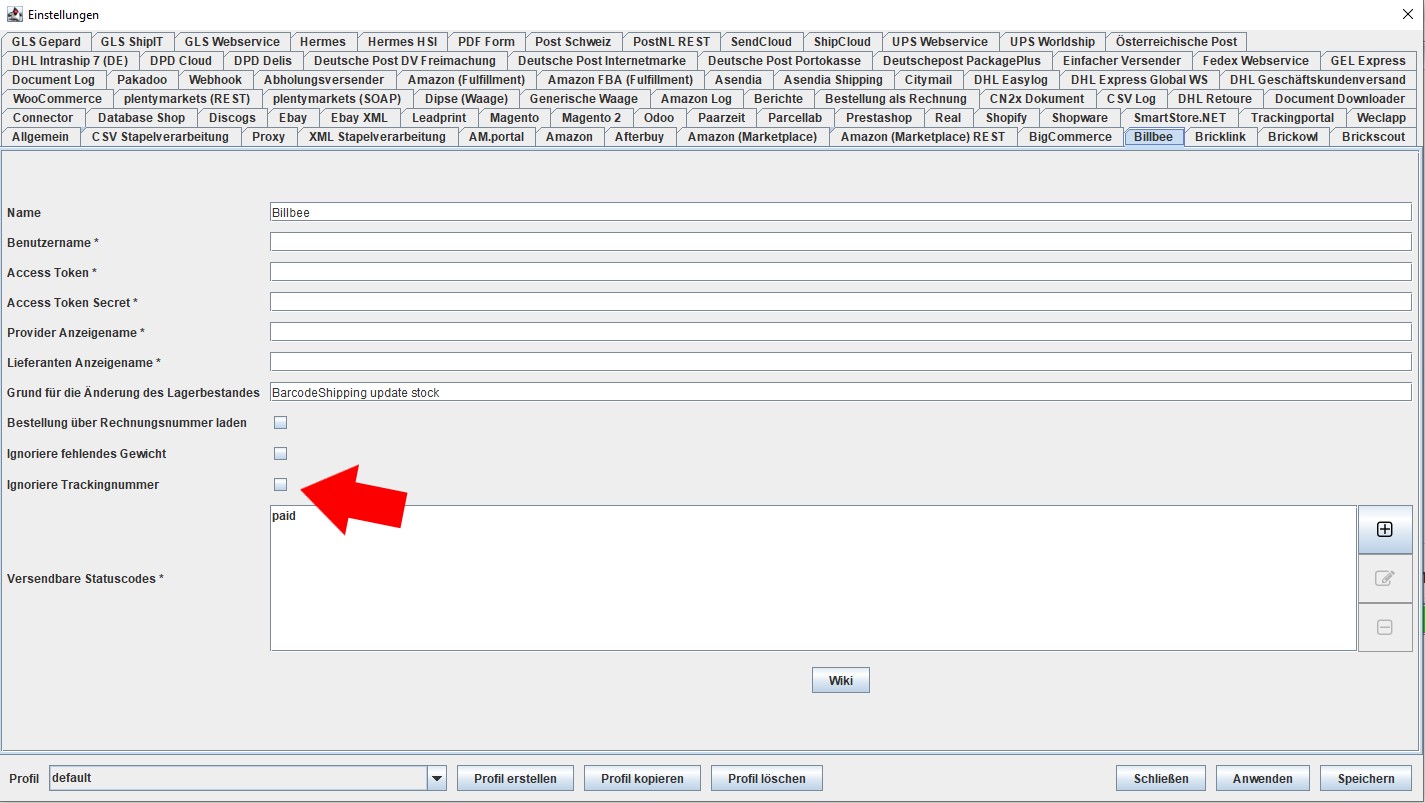Viewport: 1425px width, 803px height.
Task: Click Profil kopieren button
Action: (642, 778)
